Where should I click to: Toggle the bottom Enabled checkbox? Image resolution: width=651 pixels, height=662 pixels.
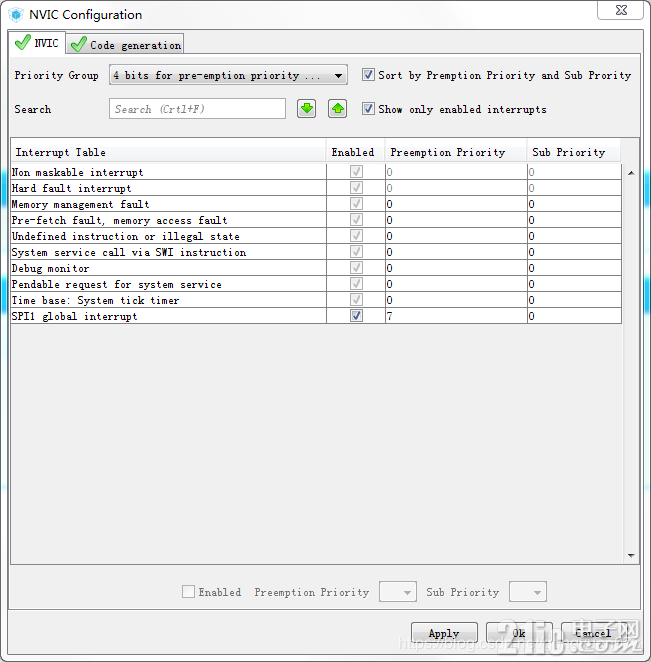point(188,591)
